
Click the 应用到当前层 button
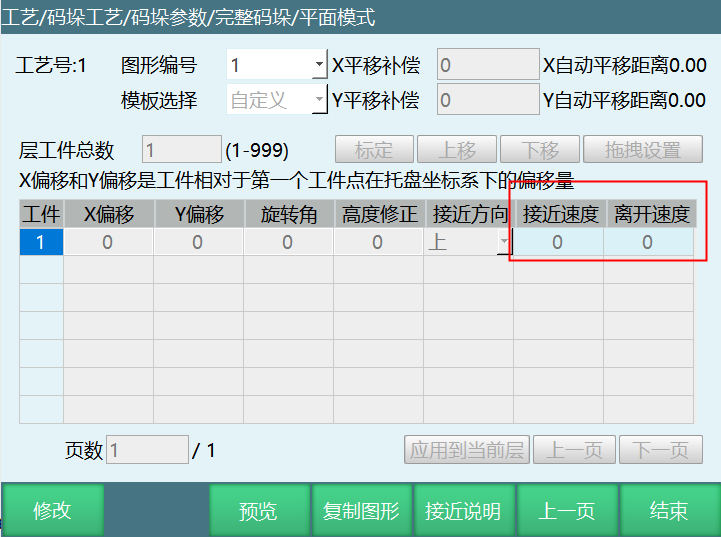[466, 450]
